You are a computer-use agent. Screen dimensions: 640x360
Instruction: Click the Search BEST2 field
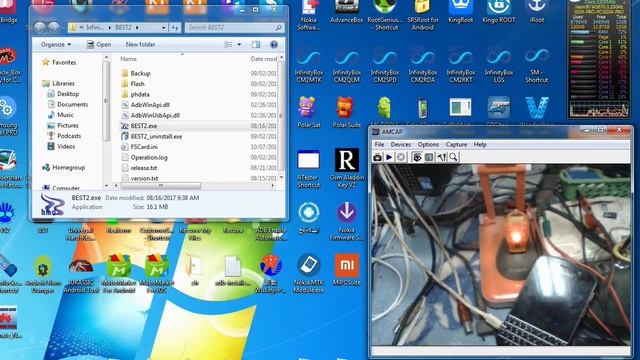pyautogui.click(x=235, y=28)
